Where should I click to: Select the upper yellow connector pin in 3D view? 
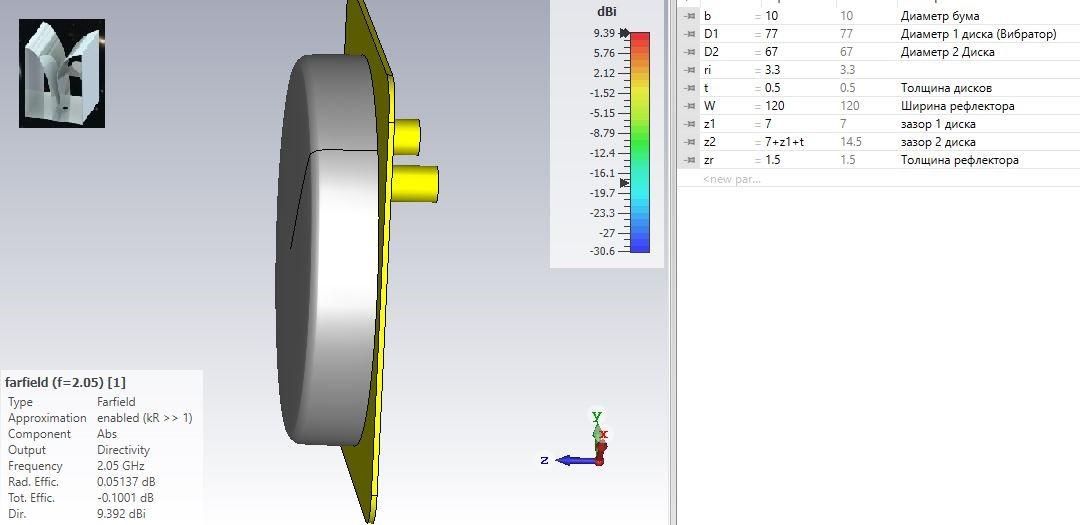(406, 136)
